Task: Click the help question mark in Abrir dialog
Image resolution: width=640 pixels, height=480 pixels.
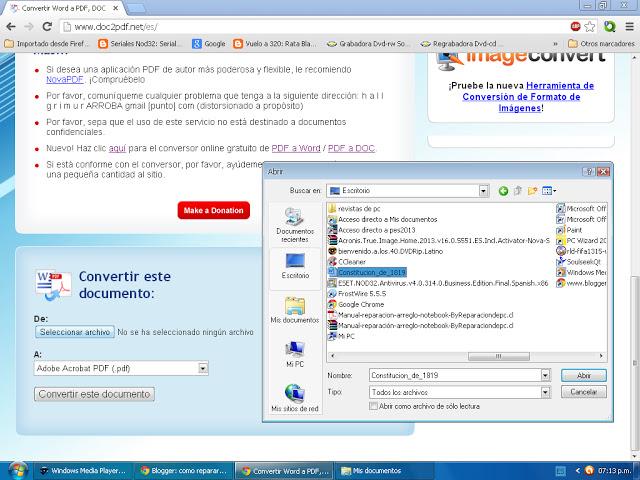Action: click(589, 172)
